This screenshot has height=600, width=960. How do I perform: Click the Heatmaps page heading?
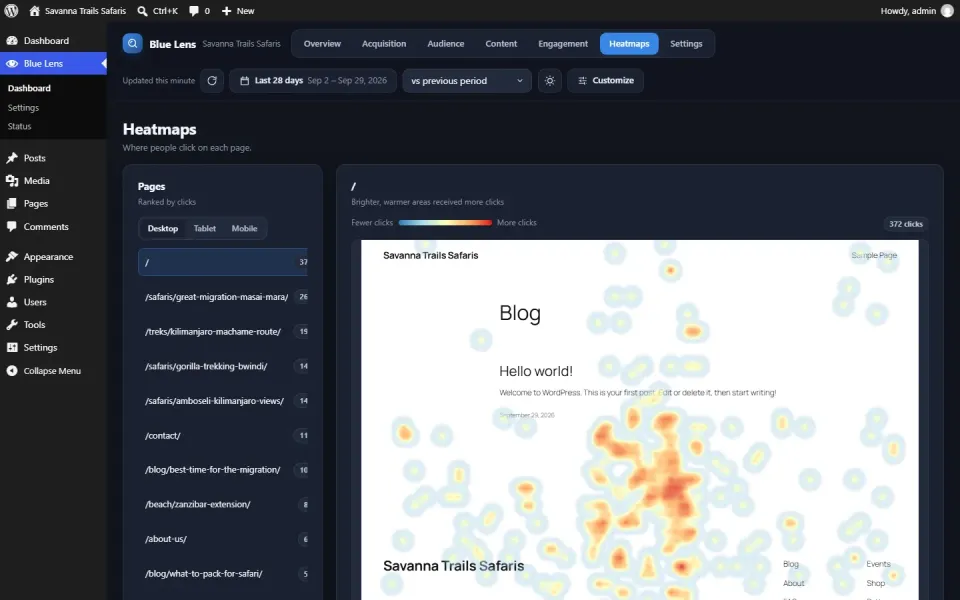(x=159, y=129)
